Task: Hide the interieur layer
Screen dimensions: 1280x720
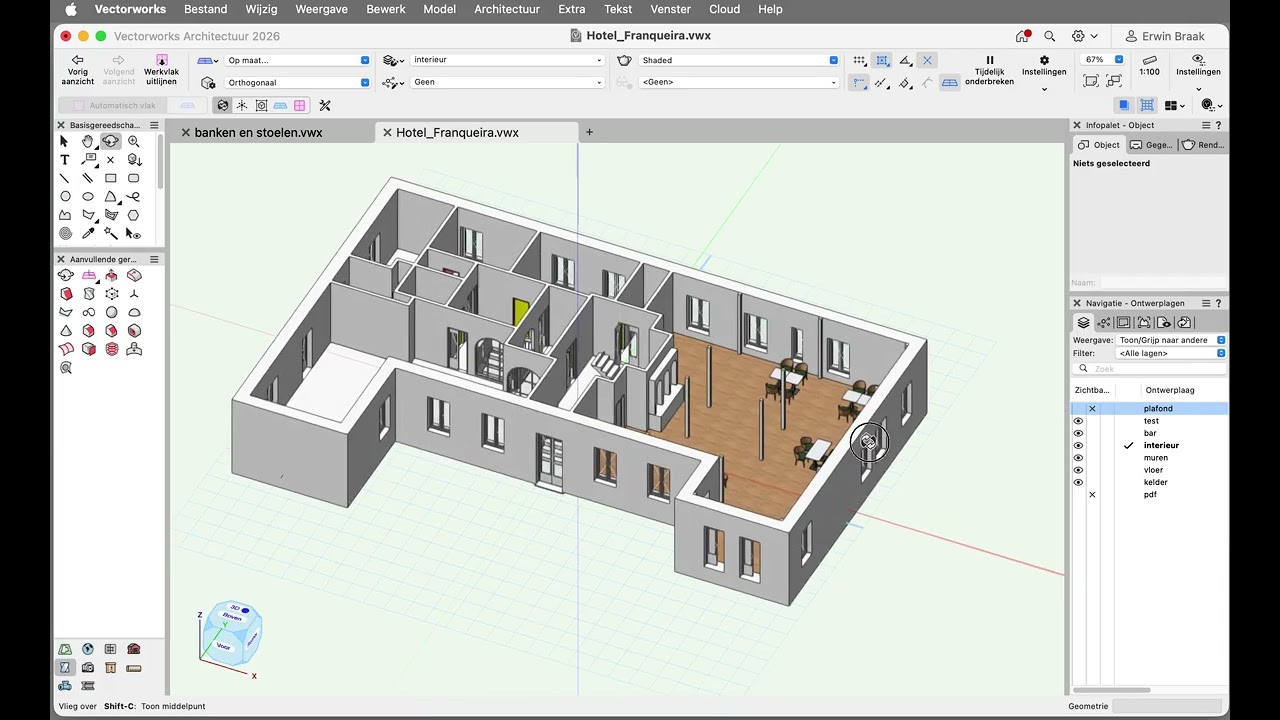Action: tap(1078, 445)
